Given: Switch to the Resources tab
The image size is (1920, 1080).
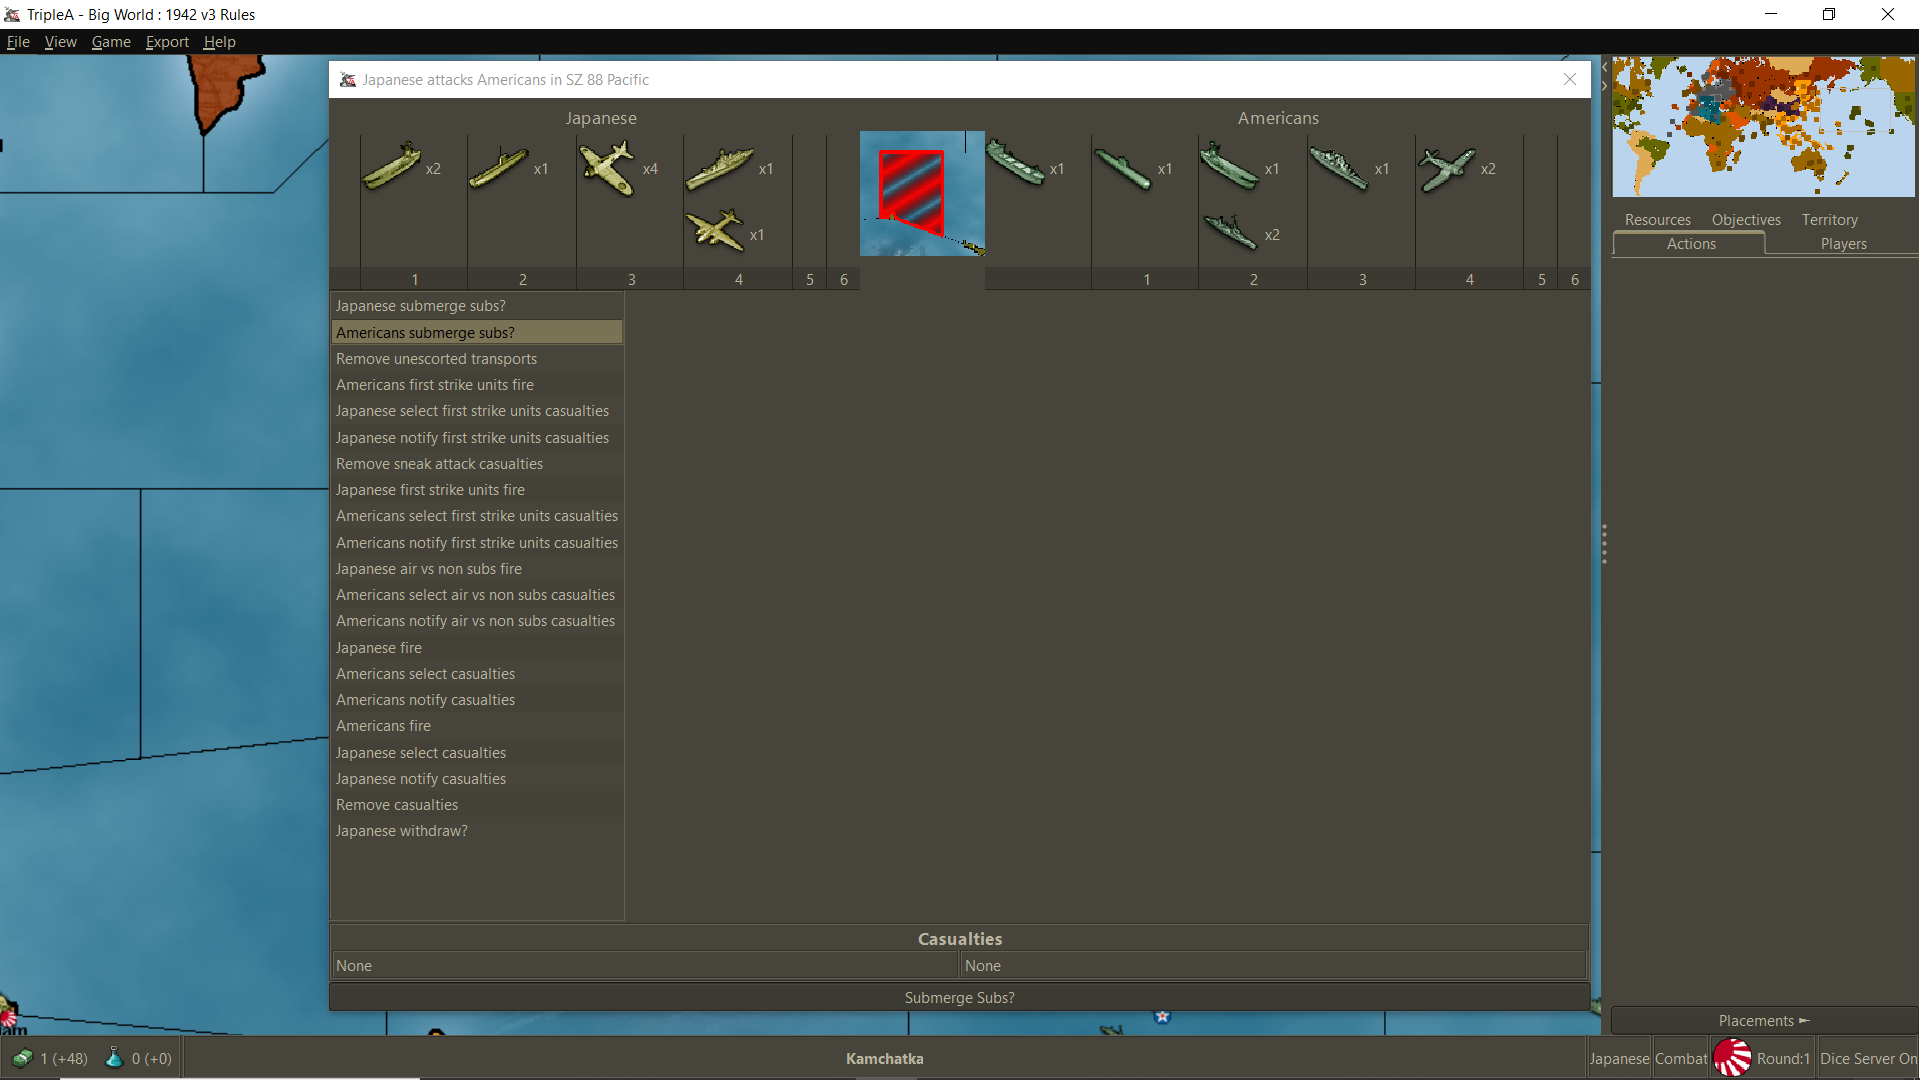Looking at the screenshot, I should 1657,220.
